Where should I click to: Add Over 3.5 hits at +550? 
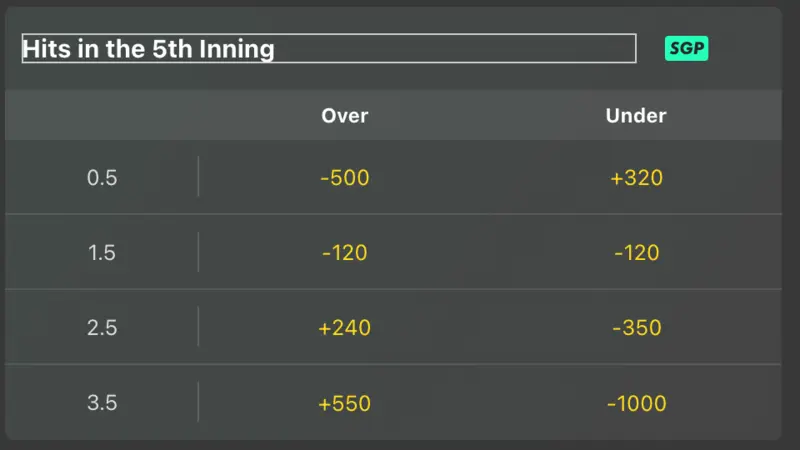[345, 404]
